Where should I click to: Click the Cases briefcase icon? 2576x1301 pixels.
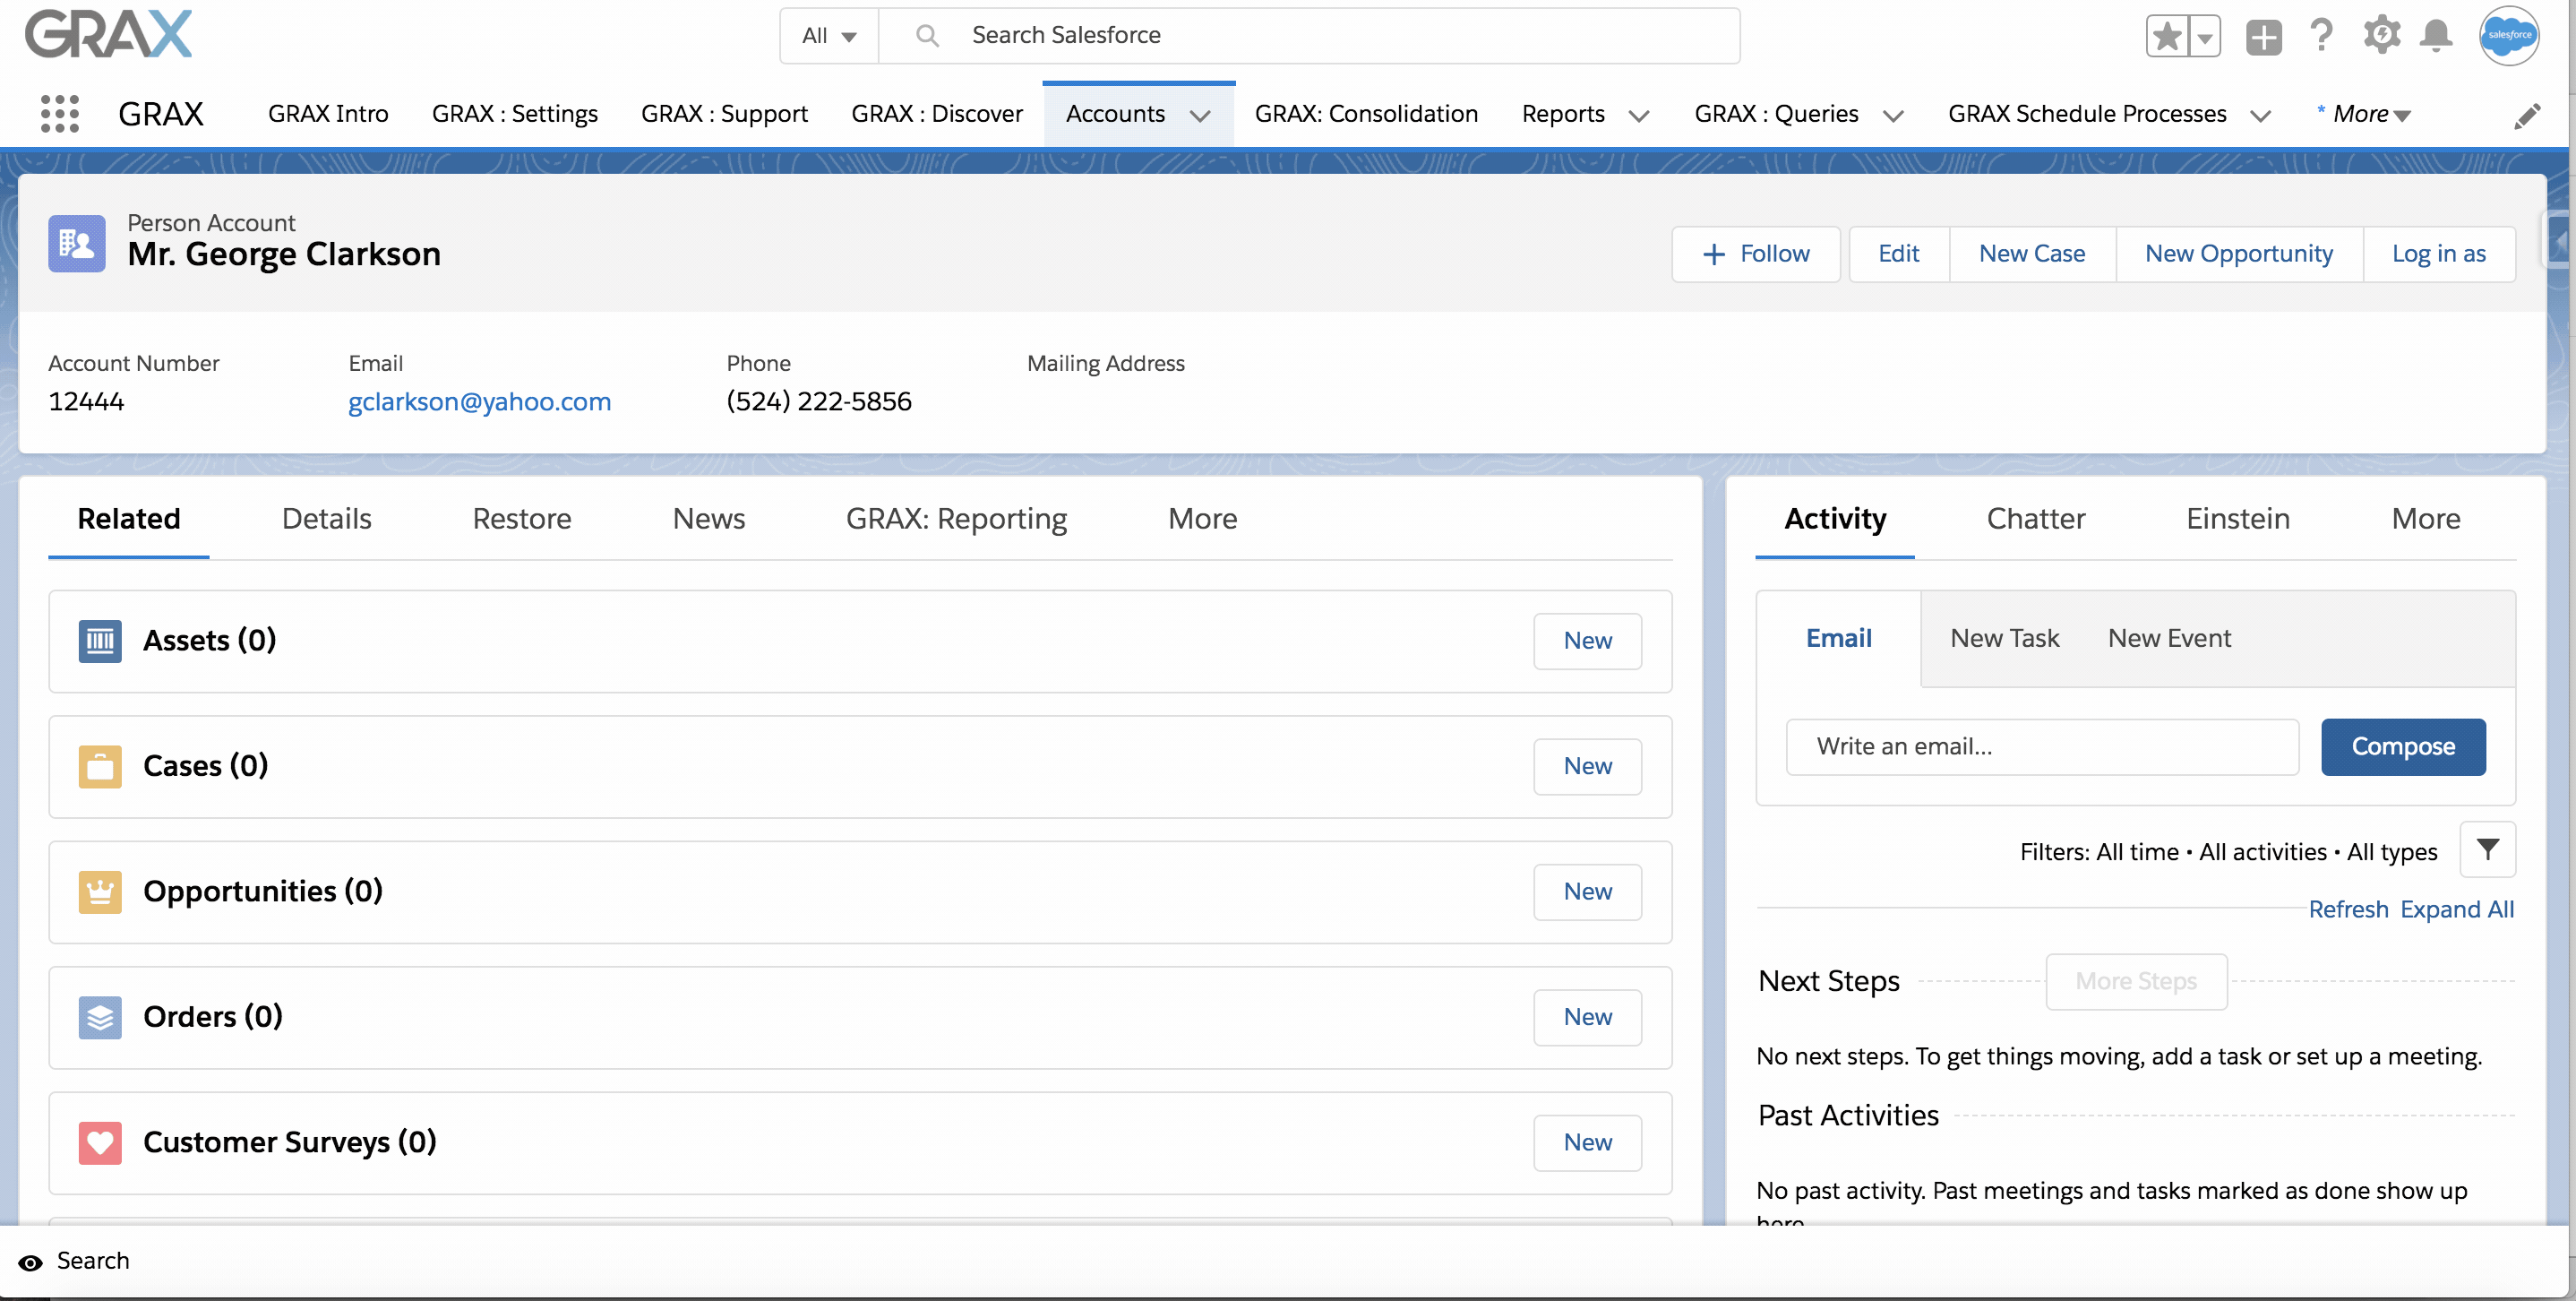100,767
